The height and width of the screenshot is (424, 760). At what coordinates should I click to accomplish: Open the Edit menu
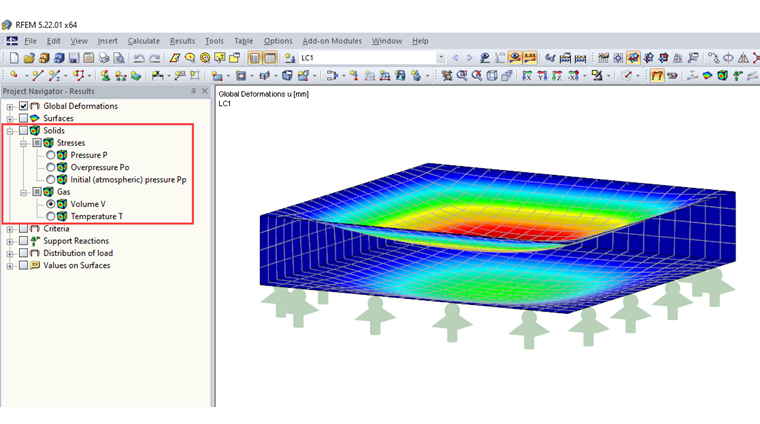click(x=53, y=41)
